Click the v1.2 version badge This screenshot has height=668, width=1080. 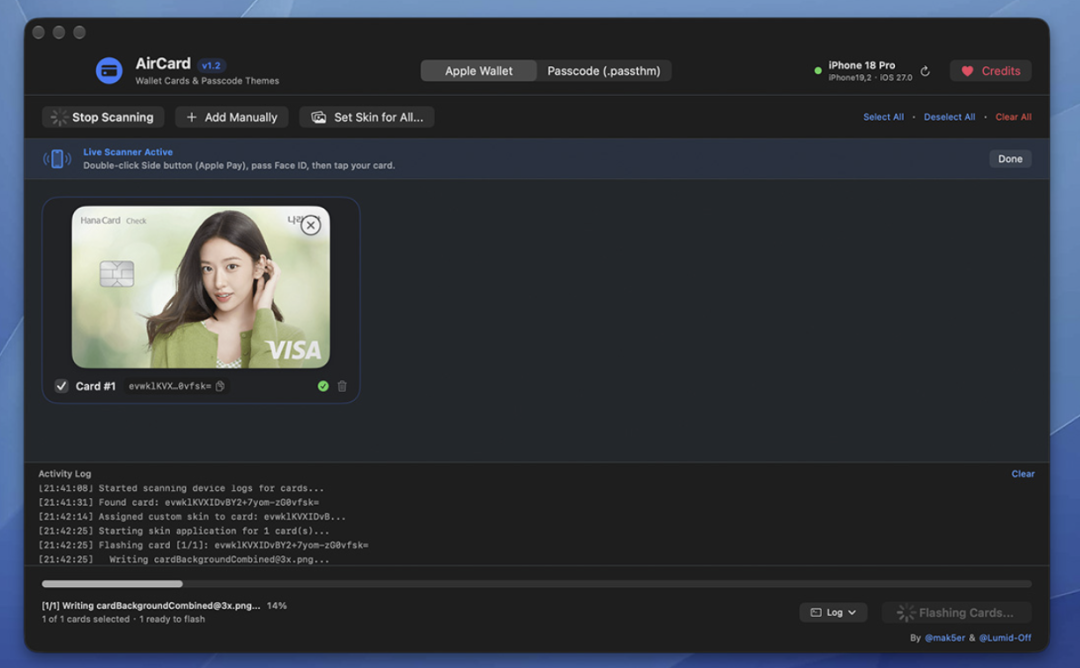211,65
